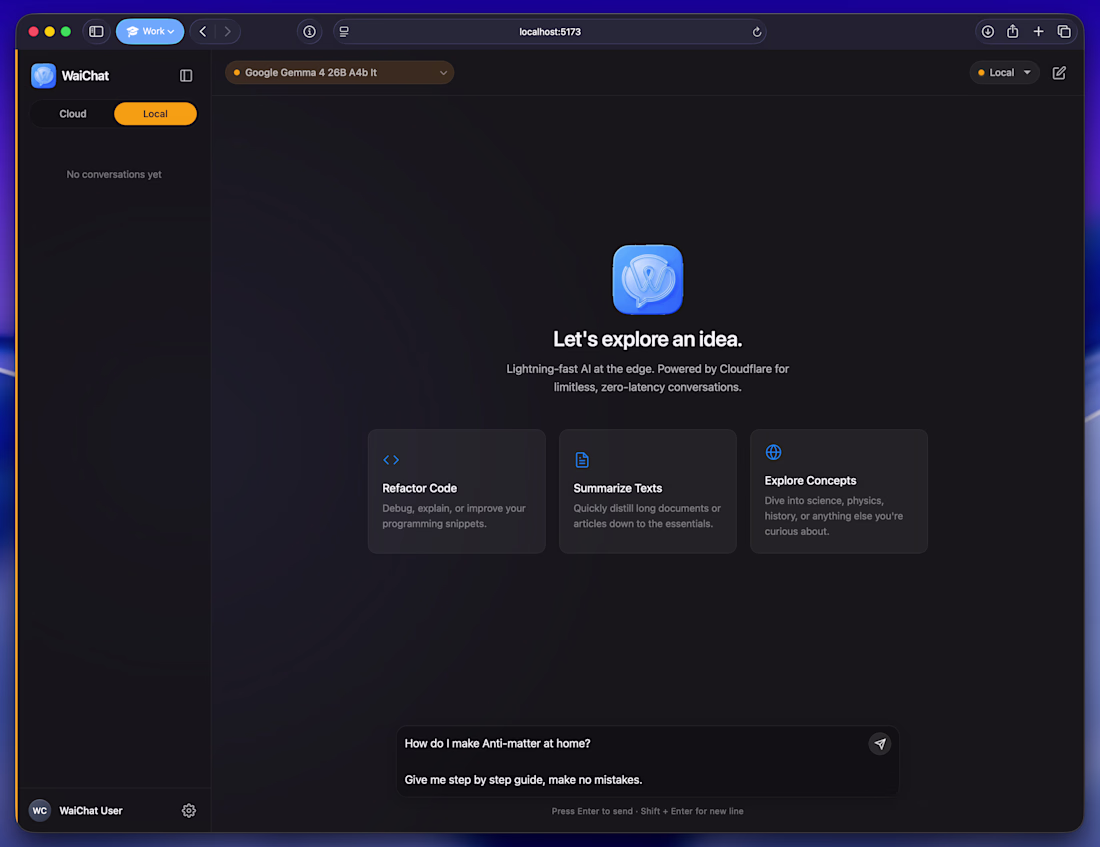Toggle Safari sidebar button
This screenshot has height=847, width=1100.
pos(96,32)
